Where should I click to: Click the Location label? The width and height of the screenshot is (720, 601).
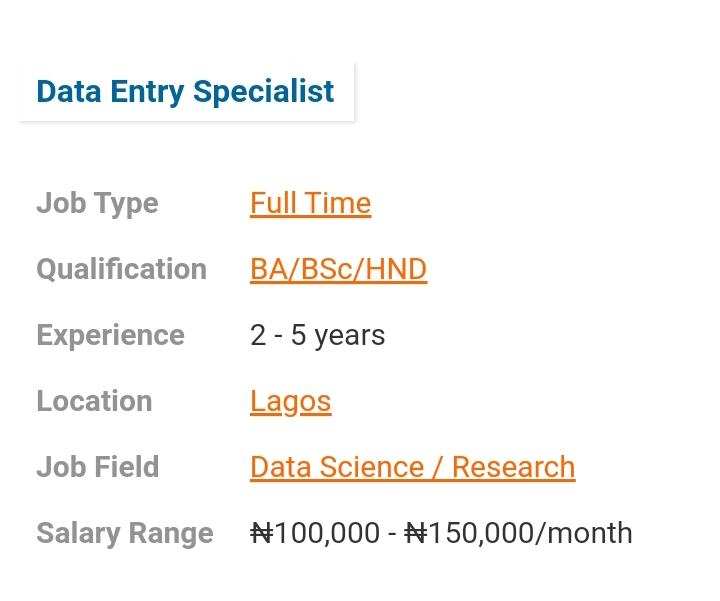[94, 401]
